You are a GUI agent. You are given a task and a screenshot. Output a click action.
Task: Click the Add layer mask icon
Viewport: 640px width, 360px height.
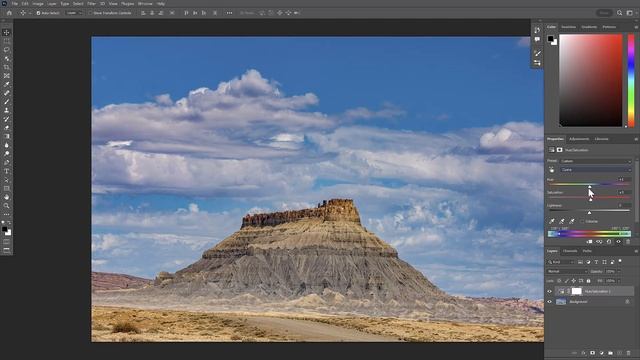pyautogui.click(x=593, y=353)
